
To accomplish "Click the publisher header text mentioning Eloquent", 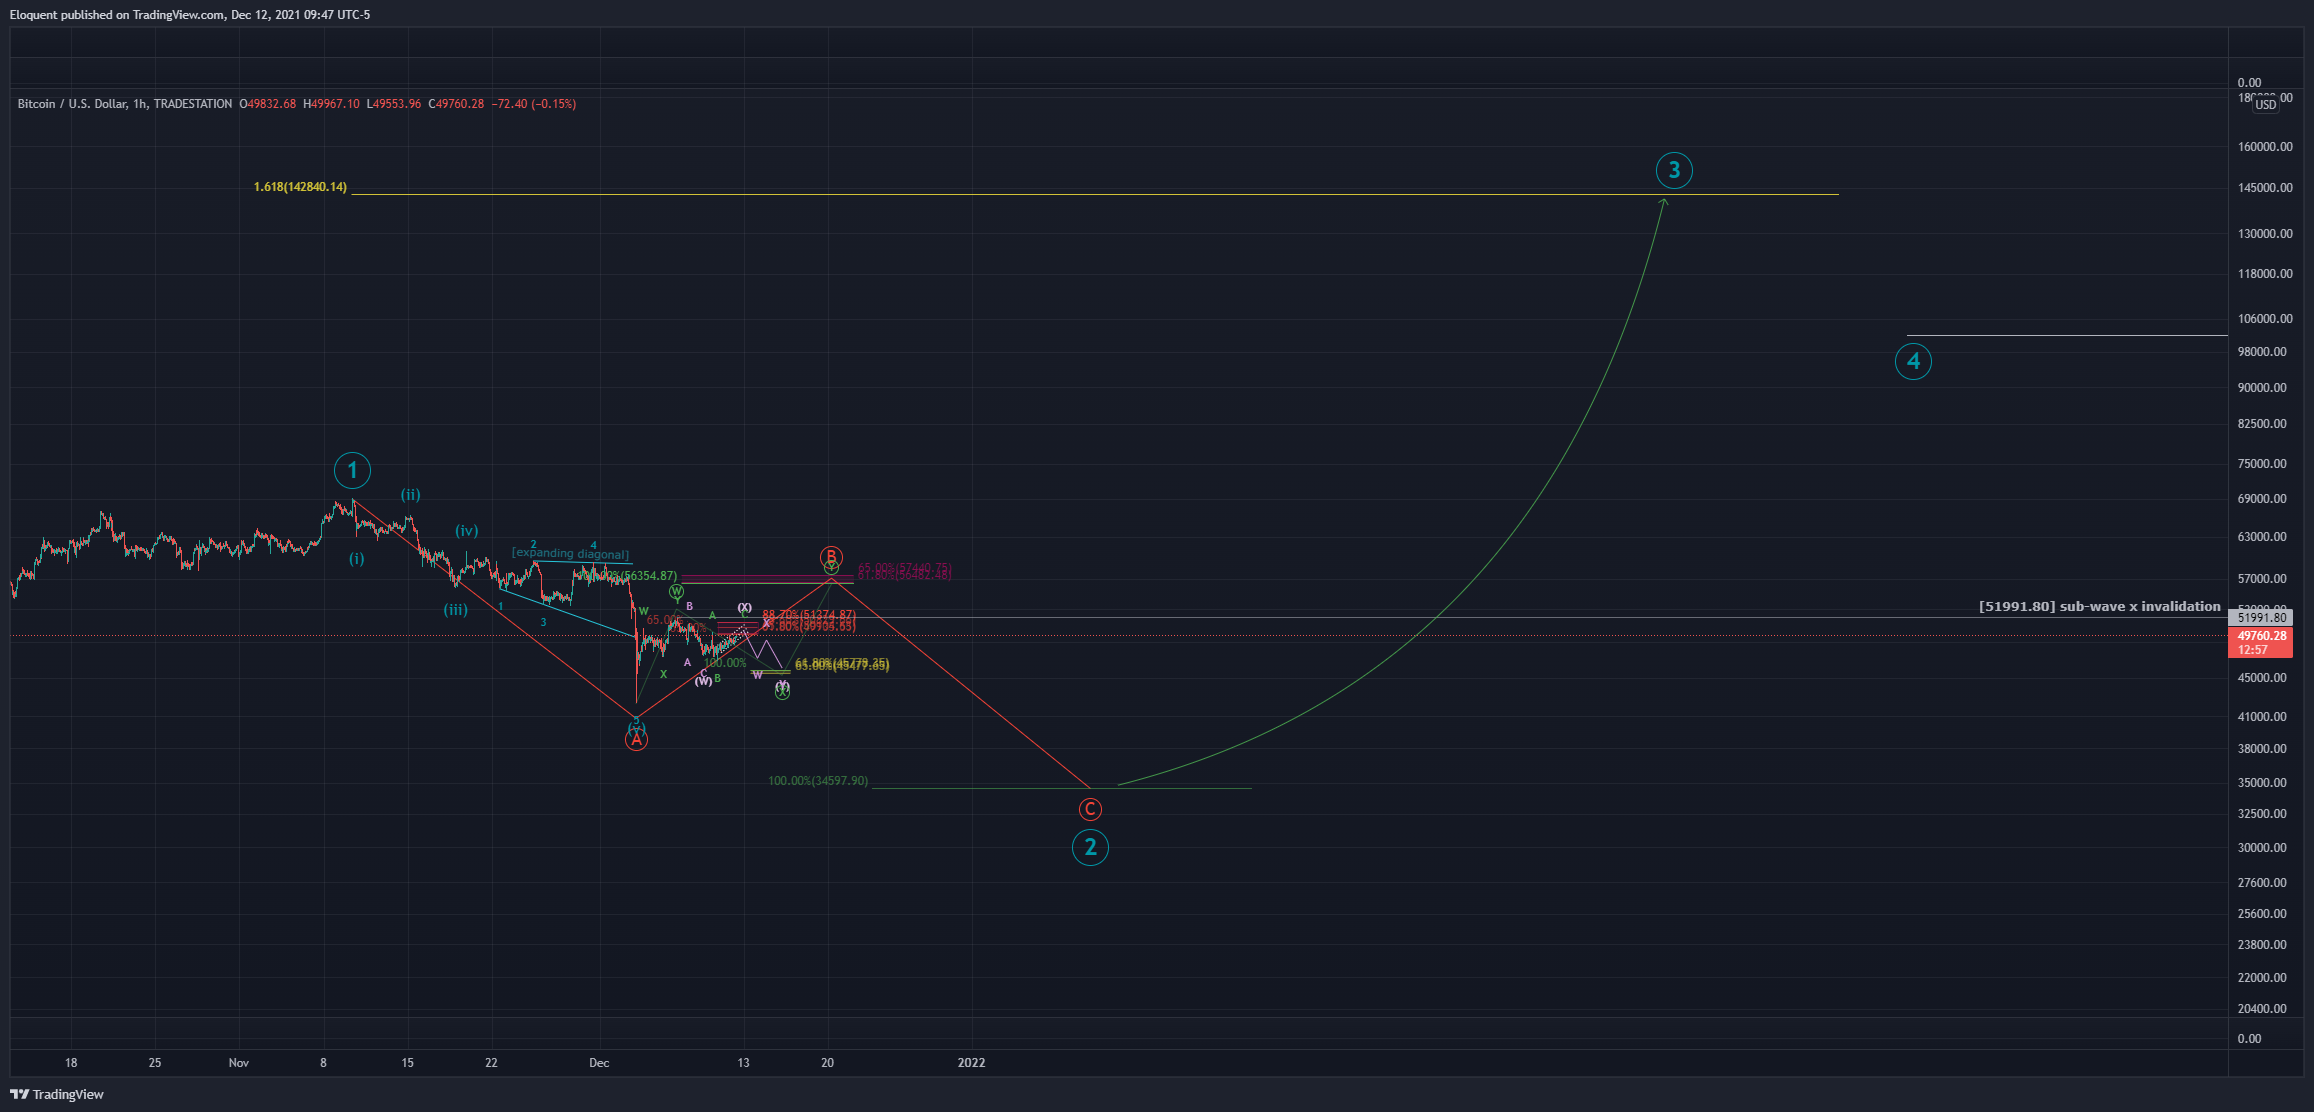I will tap(190, 15).
